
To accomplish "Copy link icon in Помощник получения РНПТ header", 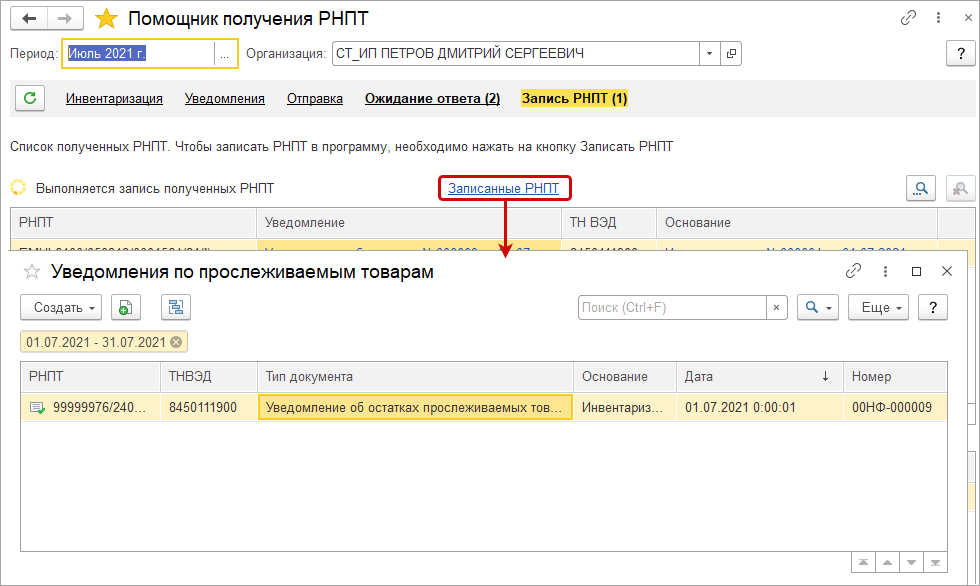I will [908, 18].
